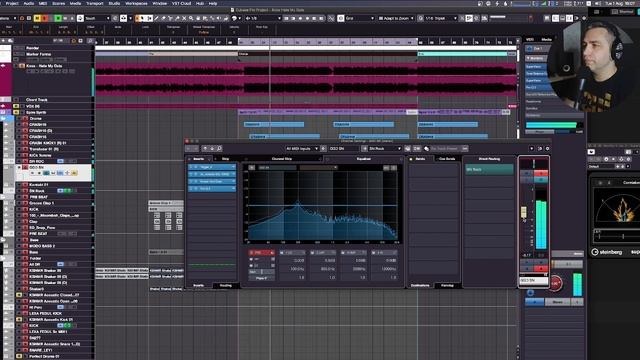This screenshot has height=360, width=640.
Task: Select the first insert plugin slot
Action: 212,167
